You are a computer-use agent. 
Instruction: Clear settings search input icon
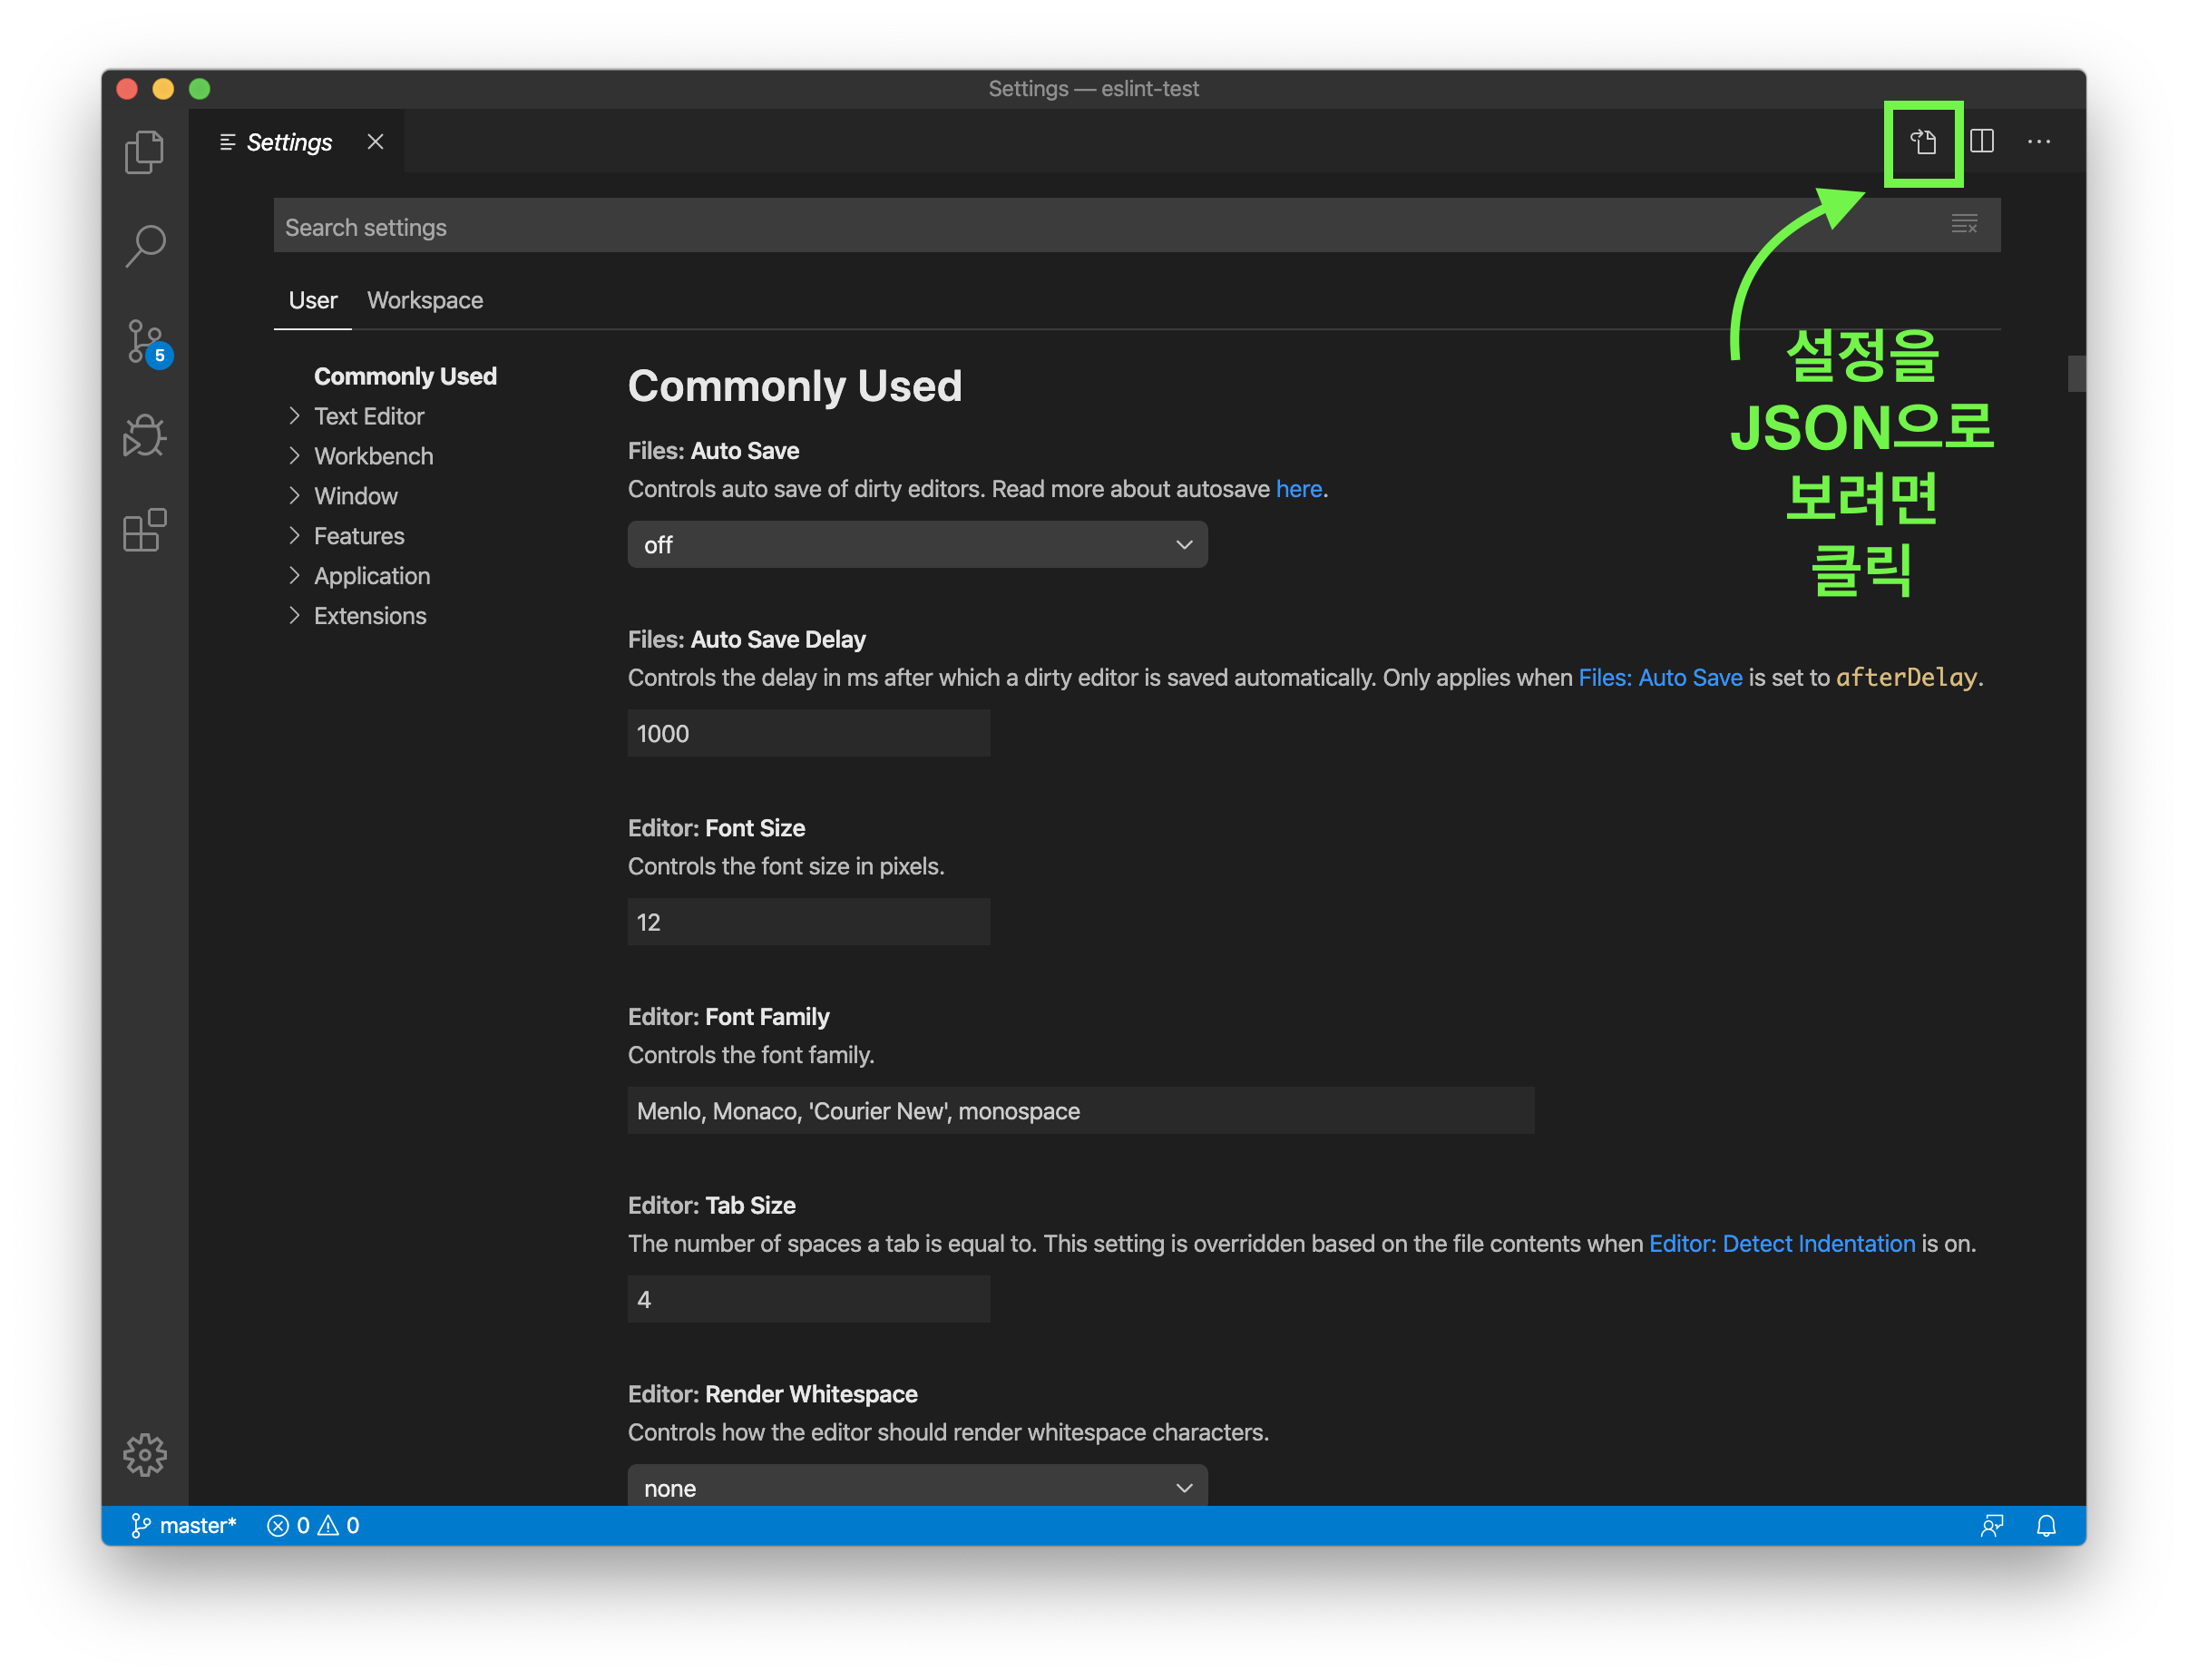click(x=1963, y=224)
